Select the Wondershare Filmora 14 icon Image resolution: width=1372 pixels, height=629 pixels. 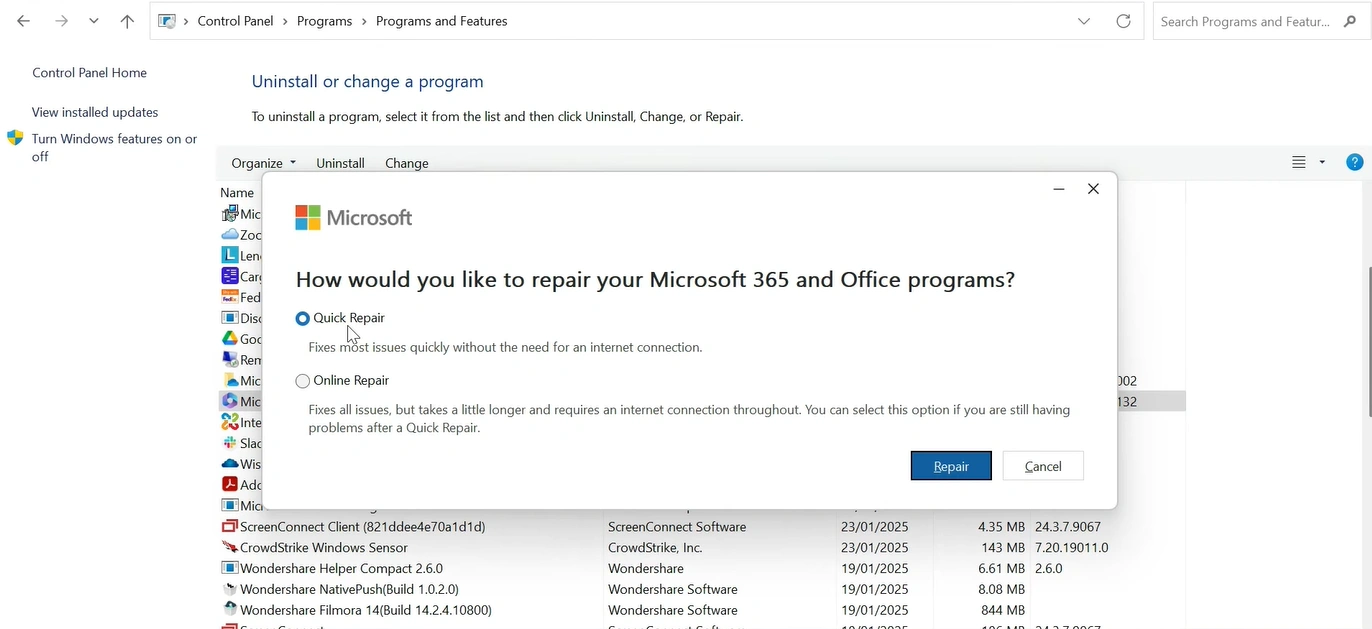[230, 610]
